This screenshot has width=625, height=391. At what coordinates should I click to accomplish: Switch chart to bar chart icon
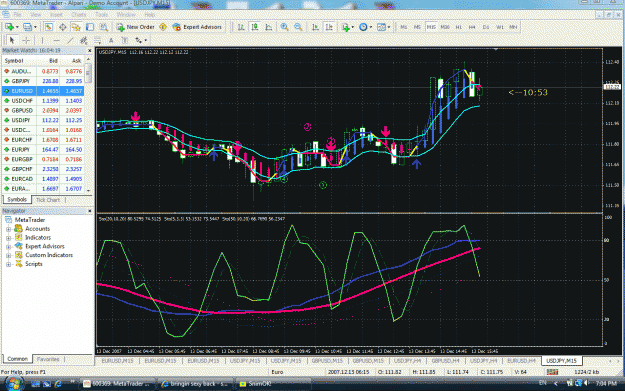click(x=241, y=27)
